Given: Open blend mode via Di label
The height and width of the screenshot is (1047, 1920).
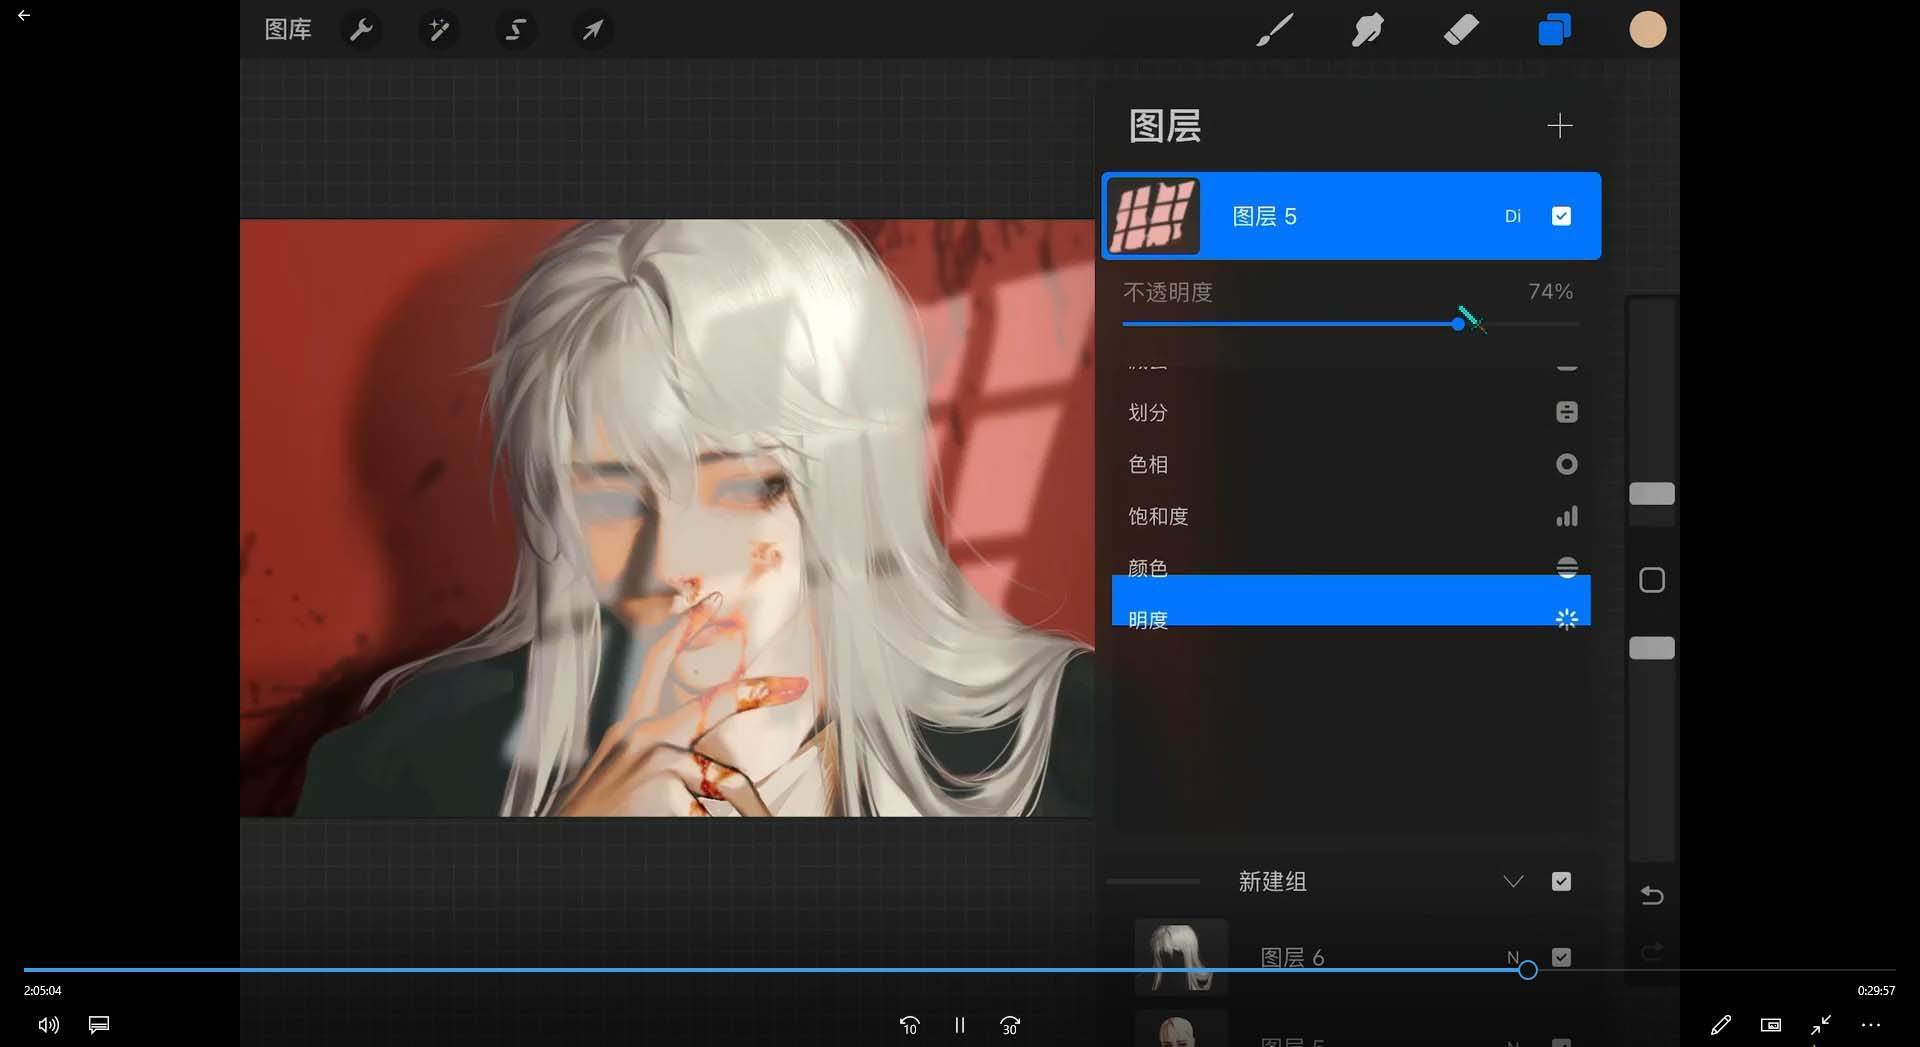Looking at the screenshot, I should pos(1514,215).
